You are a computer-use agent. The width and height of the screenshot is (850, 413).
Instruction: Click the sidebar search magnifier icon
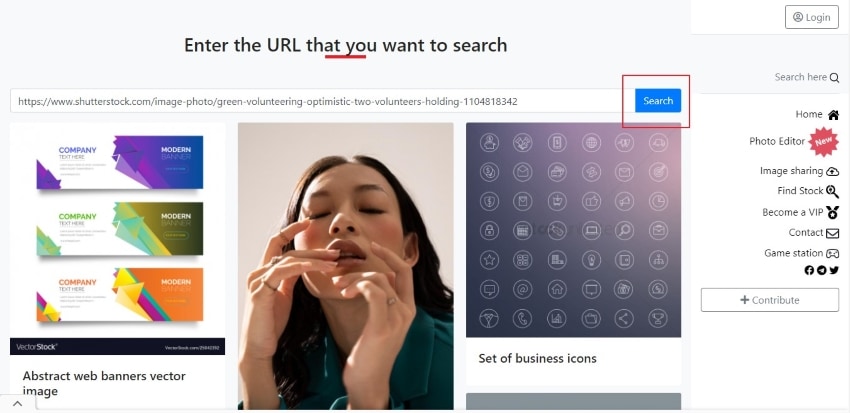[834, 78]
